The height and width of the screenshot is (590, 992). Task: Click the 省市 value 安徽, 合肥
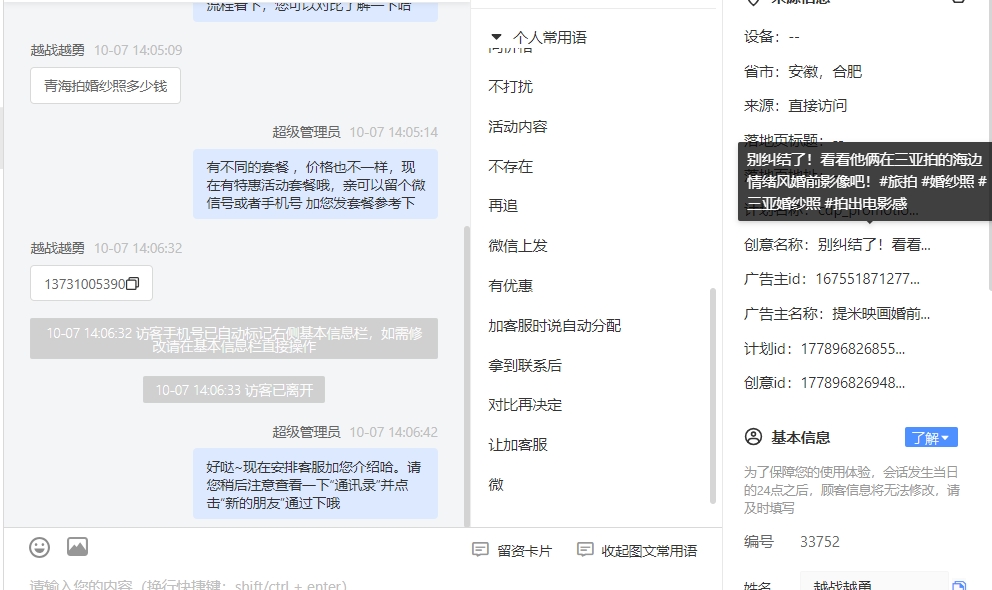point(825,71)
